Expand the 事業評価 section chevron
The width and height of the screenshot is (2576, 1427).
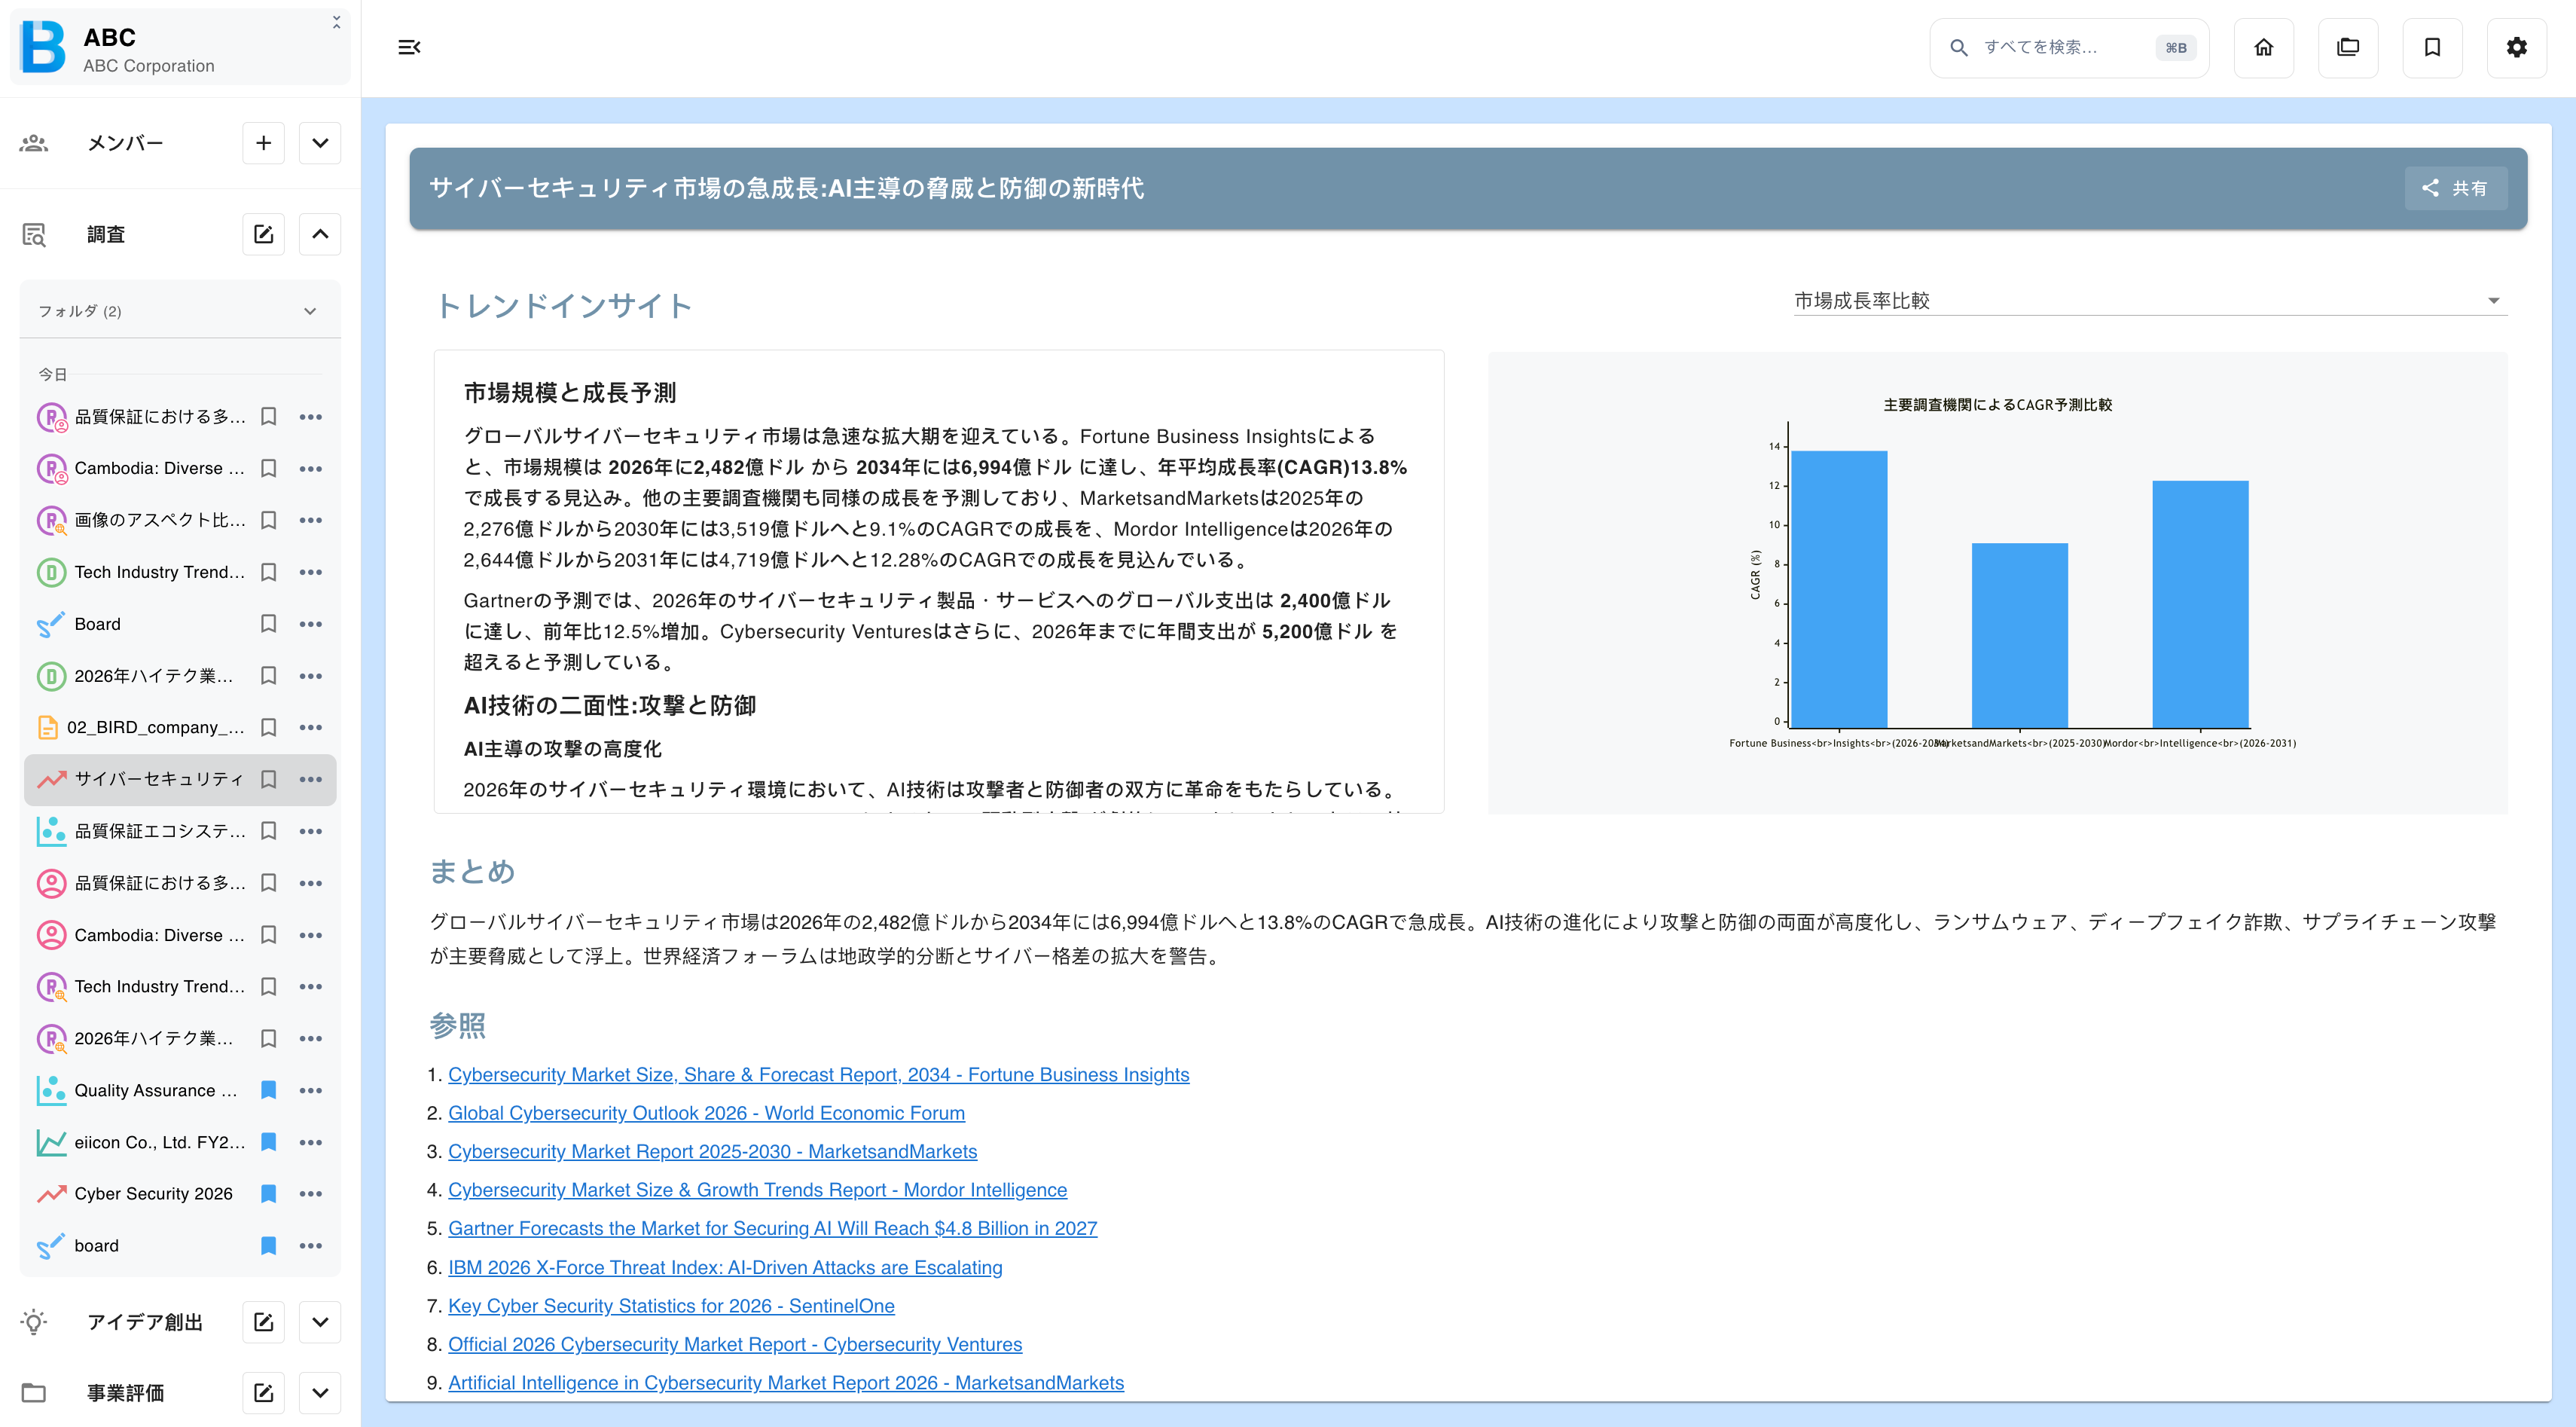[x=320, y=1392]
